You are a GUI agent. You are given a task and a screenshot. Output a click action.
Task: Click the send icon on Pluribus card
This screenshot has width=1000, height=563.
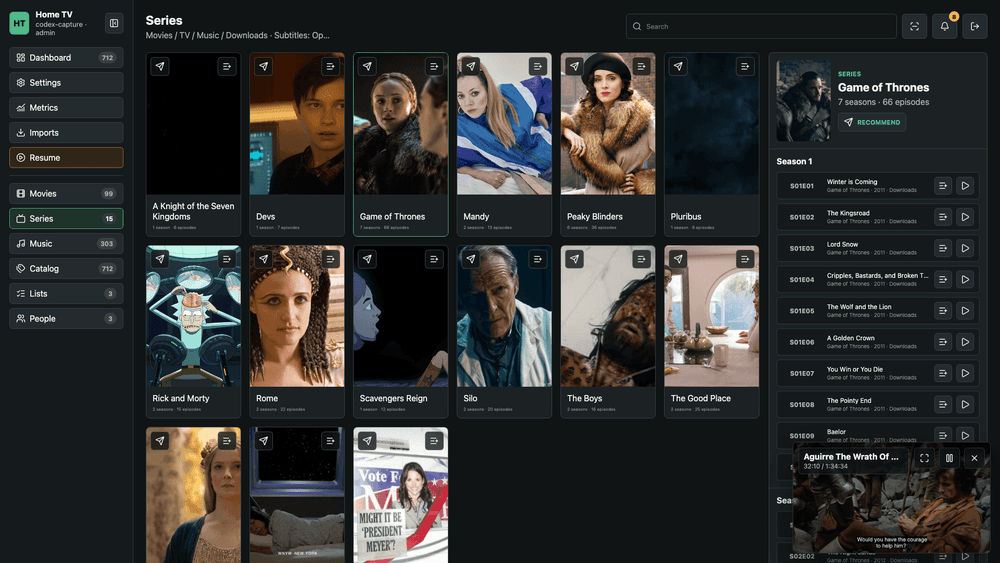tap(678, 66)
